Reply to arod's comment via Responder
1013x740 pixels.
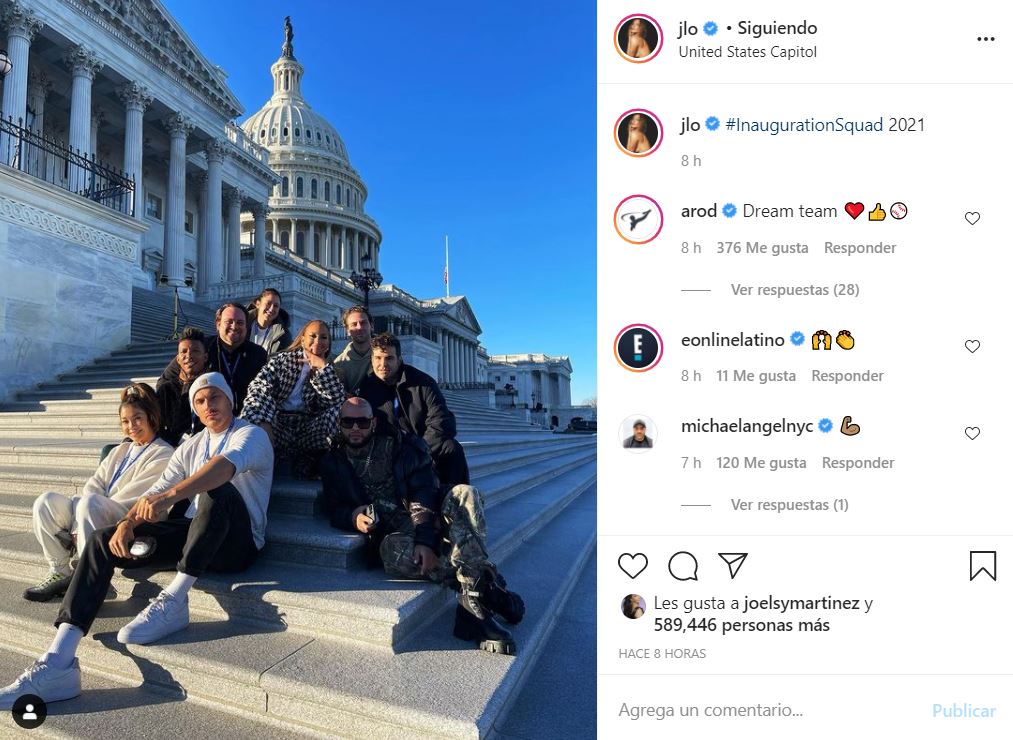860,248
